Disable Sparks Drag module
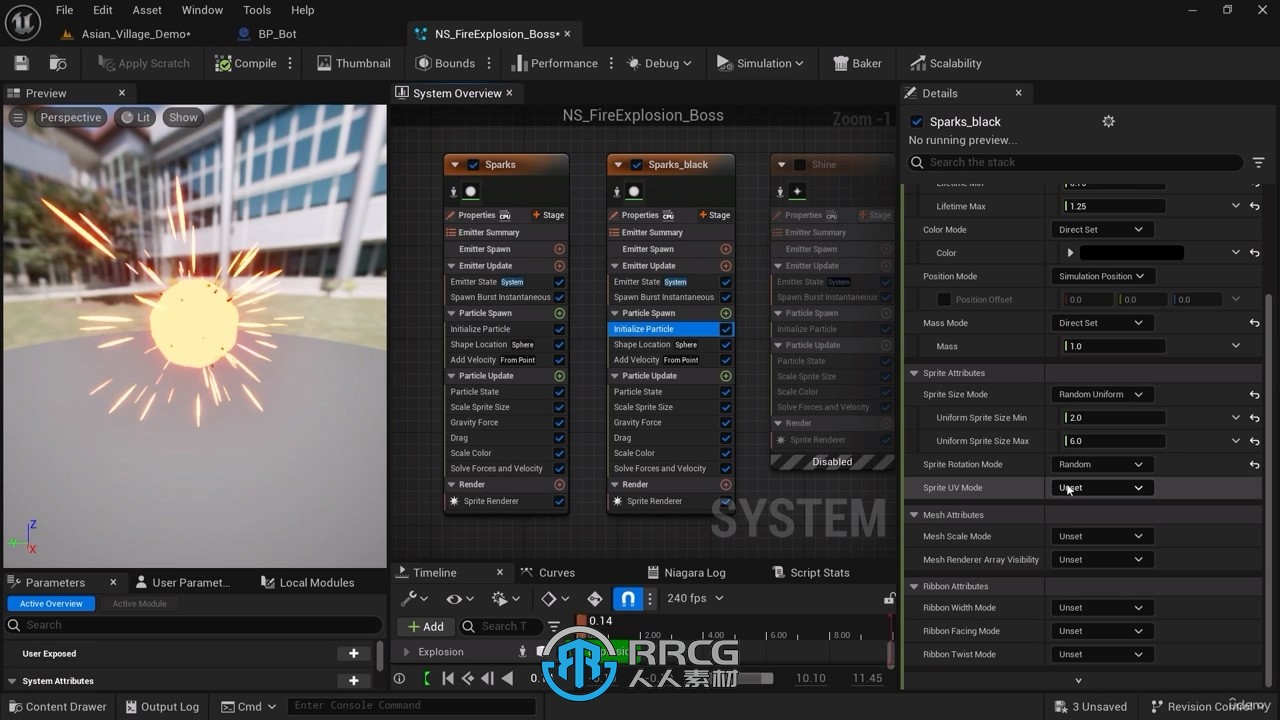Viewport: 1280px width, 720px height. [559, 438]
